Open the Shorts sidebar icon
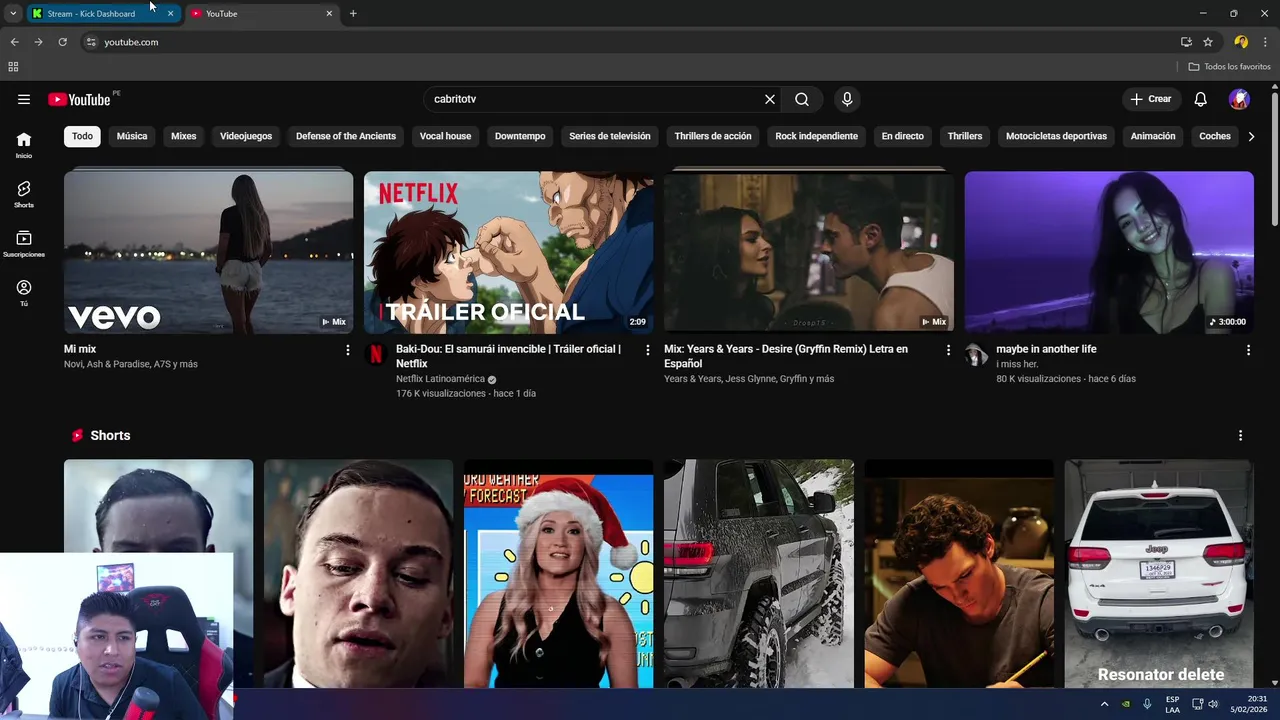 click(24, 194)
